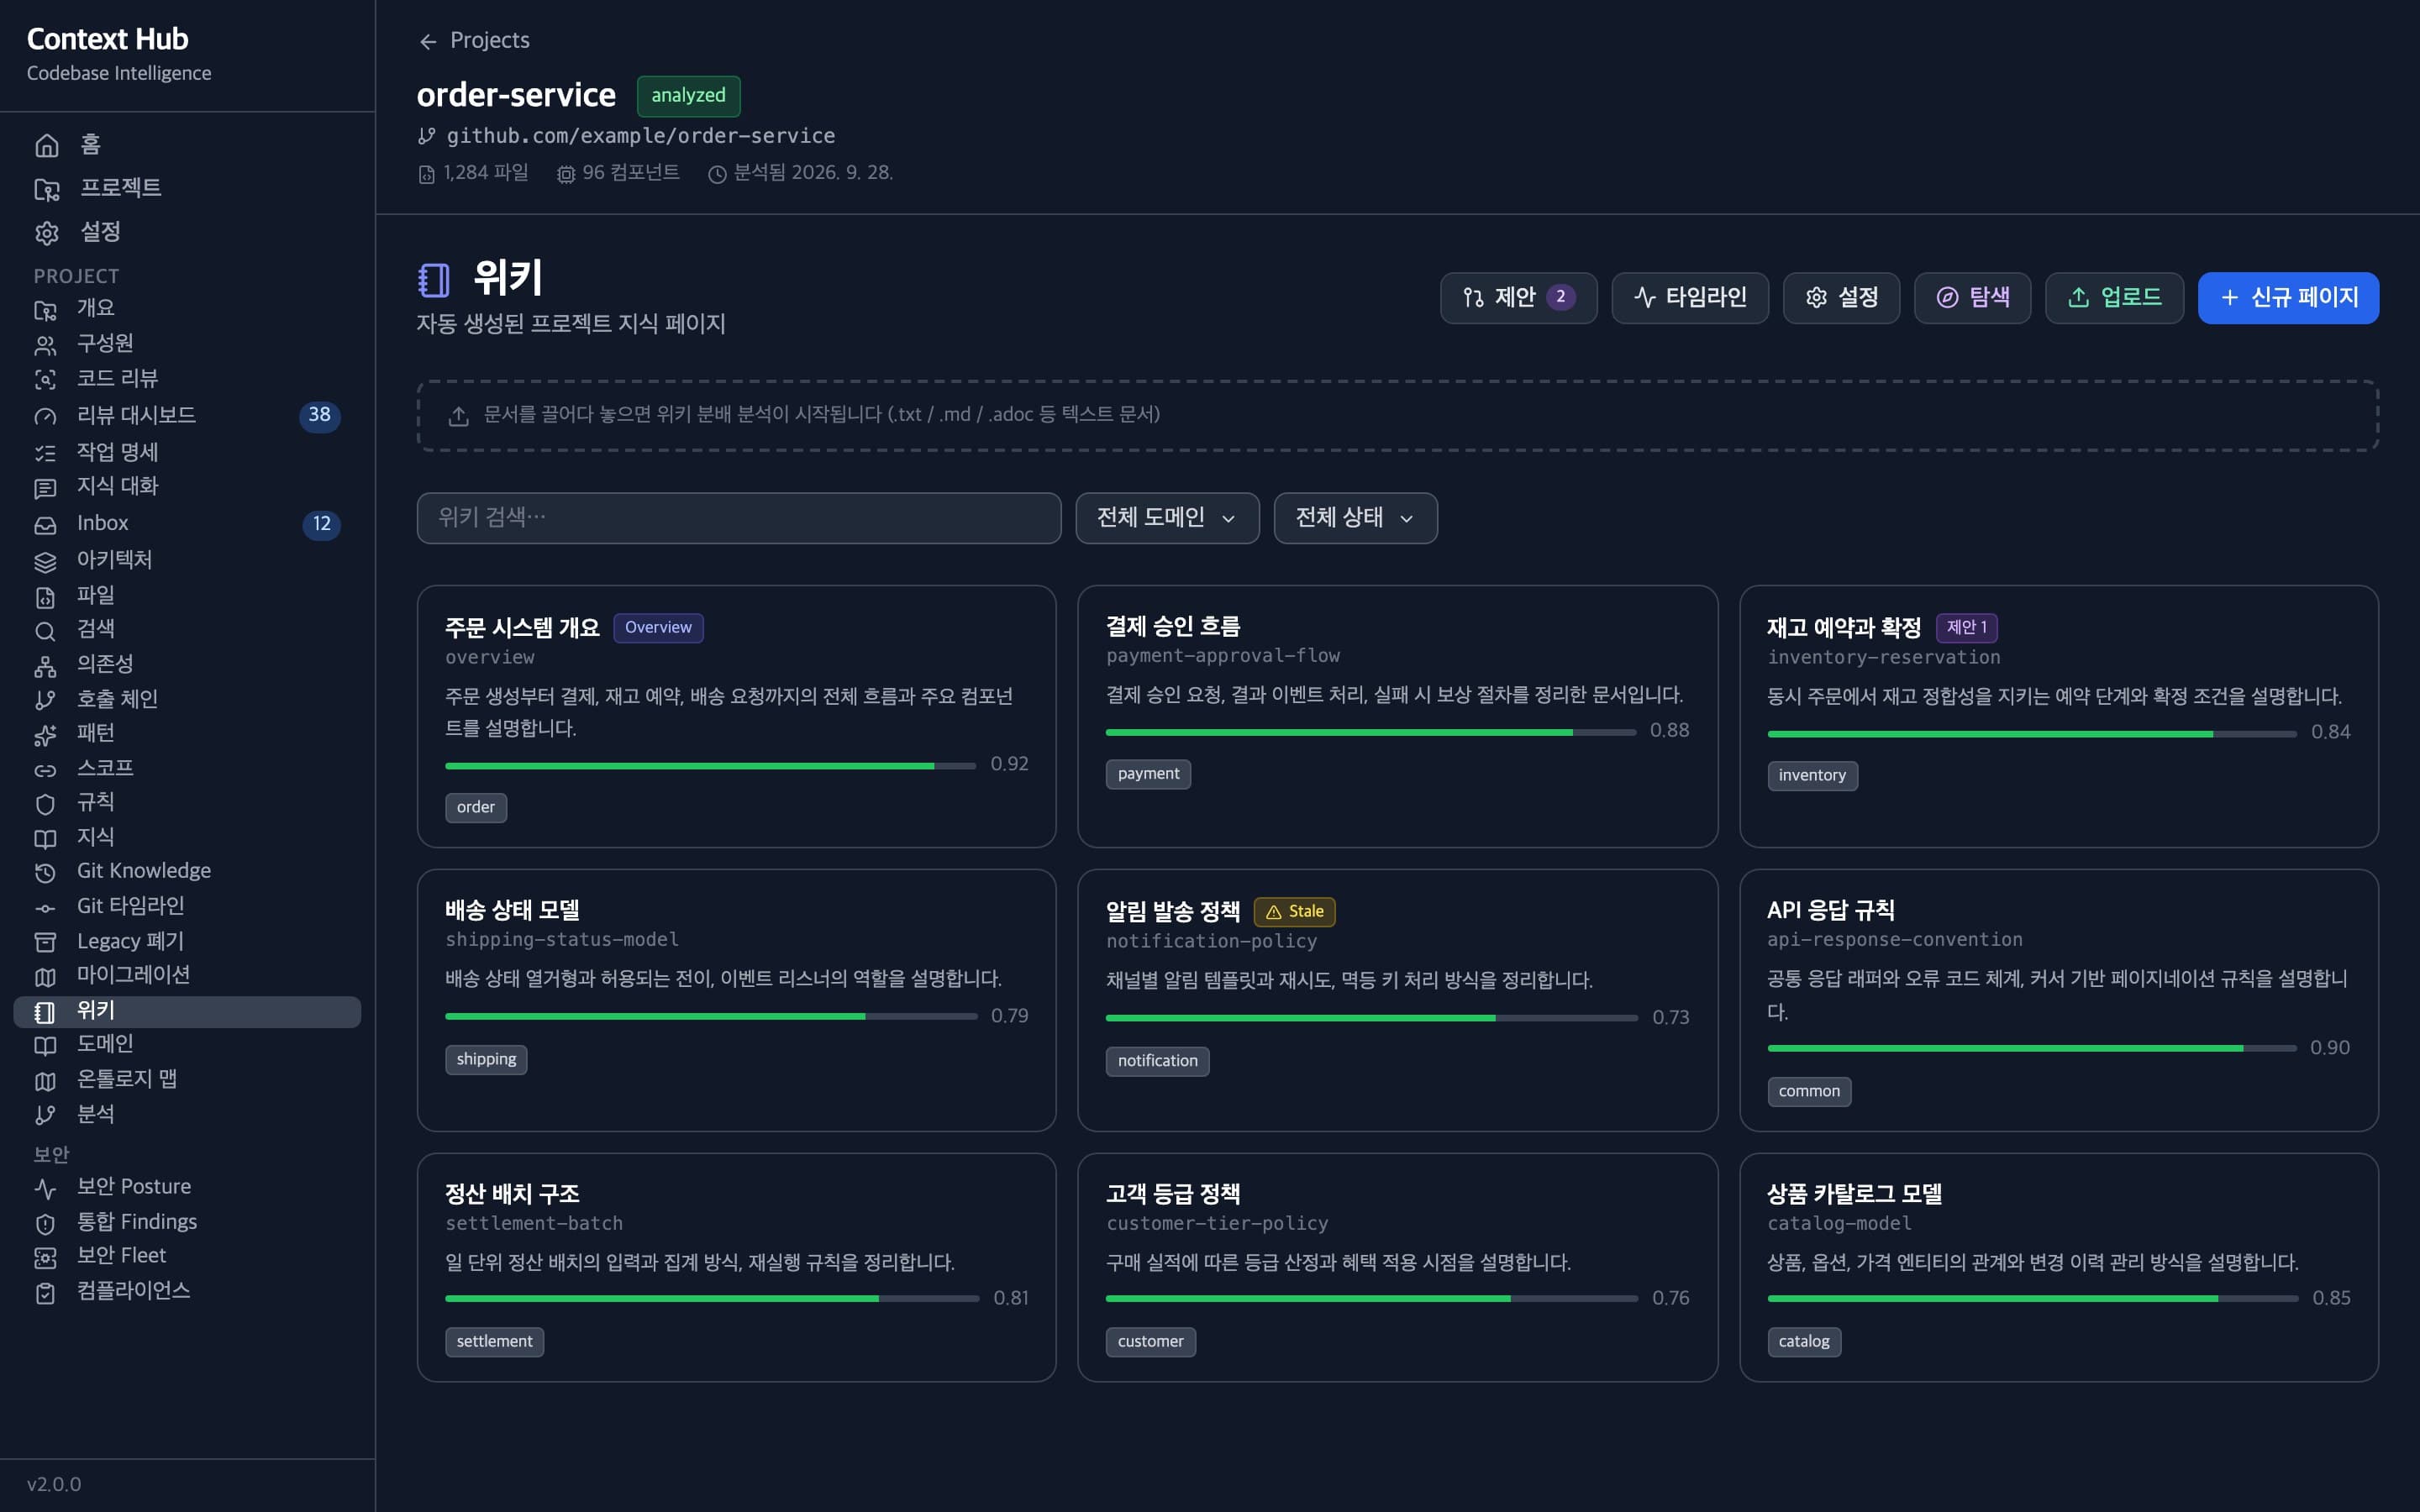Click the 보안 Posture activity icon
This screenshot has width=2420, height=1512.
(x=45, y=1188)
